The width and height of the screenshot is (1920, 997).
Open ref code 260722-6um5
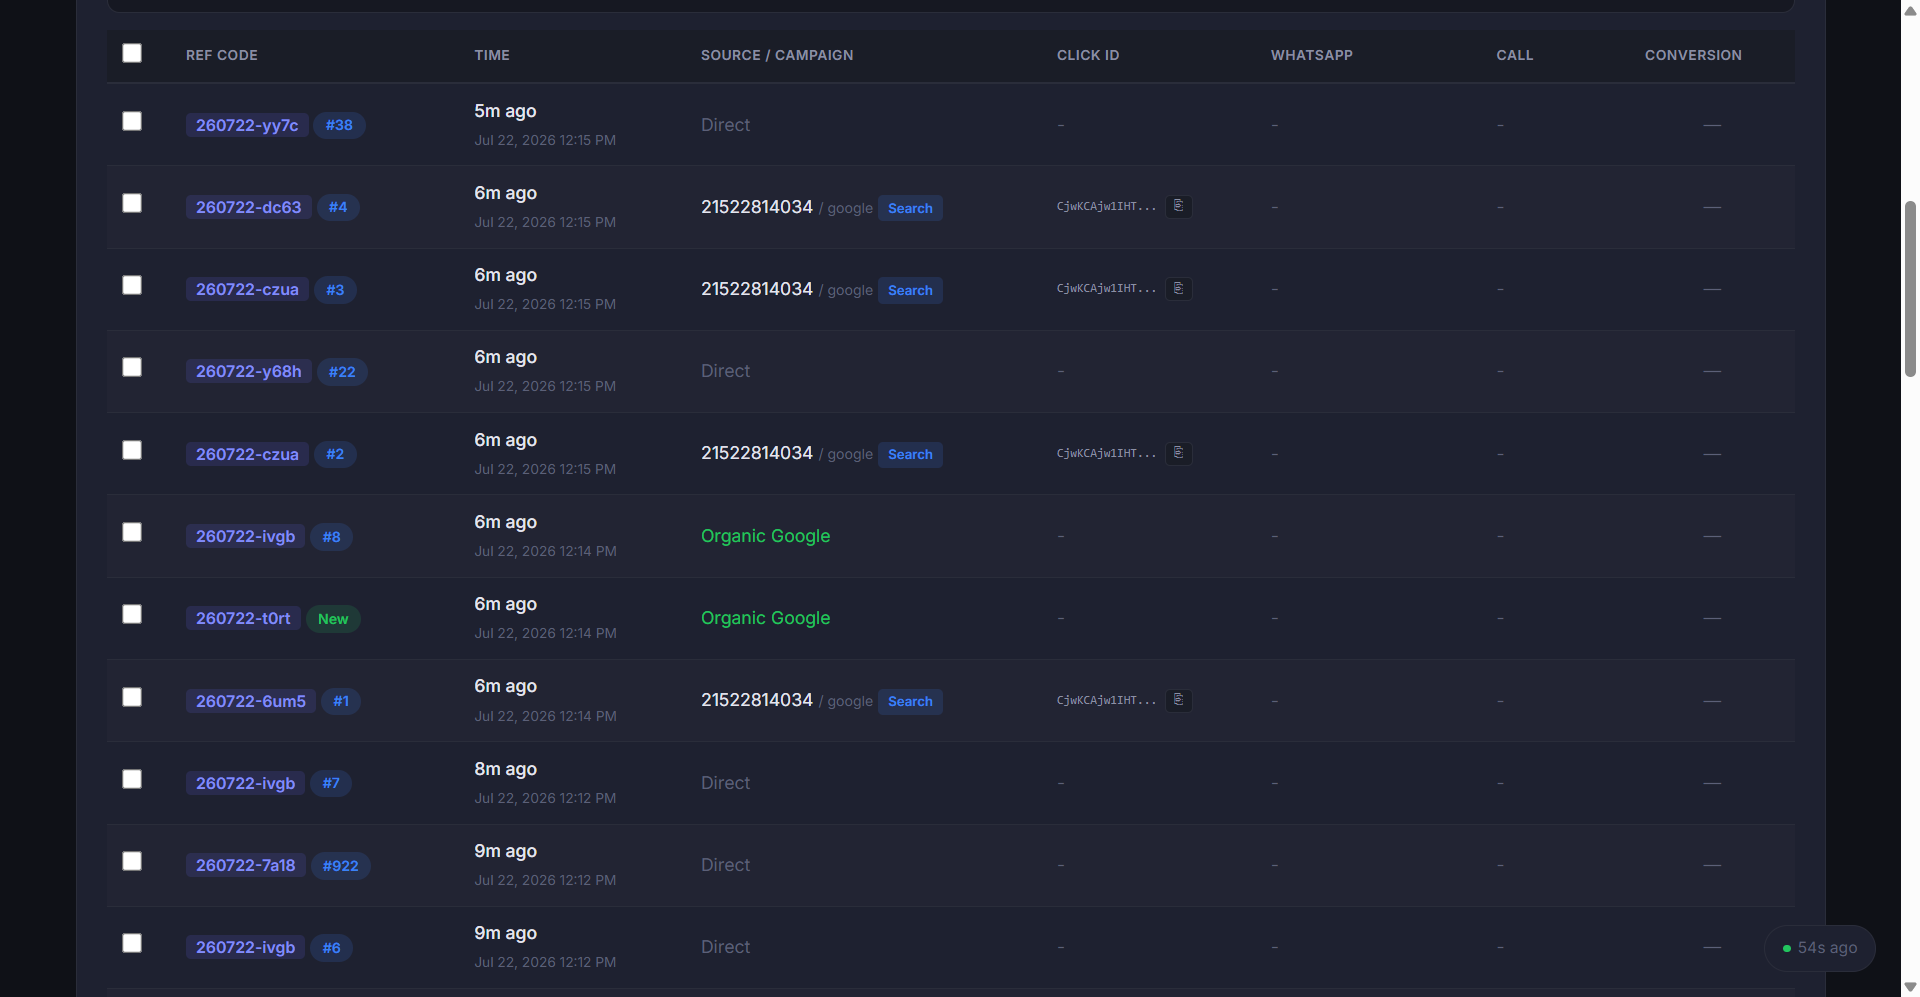(x=251, y=701)
